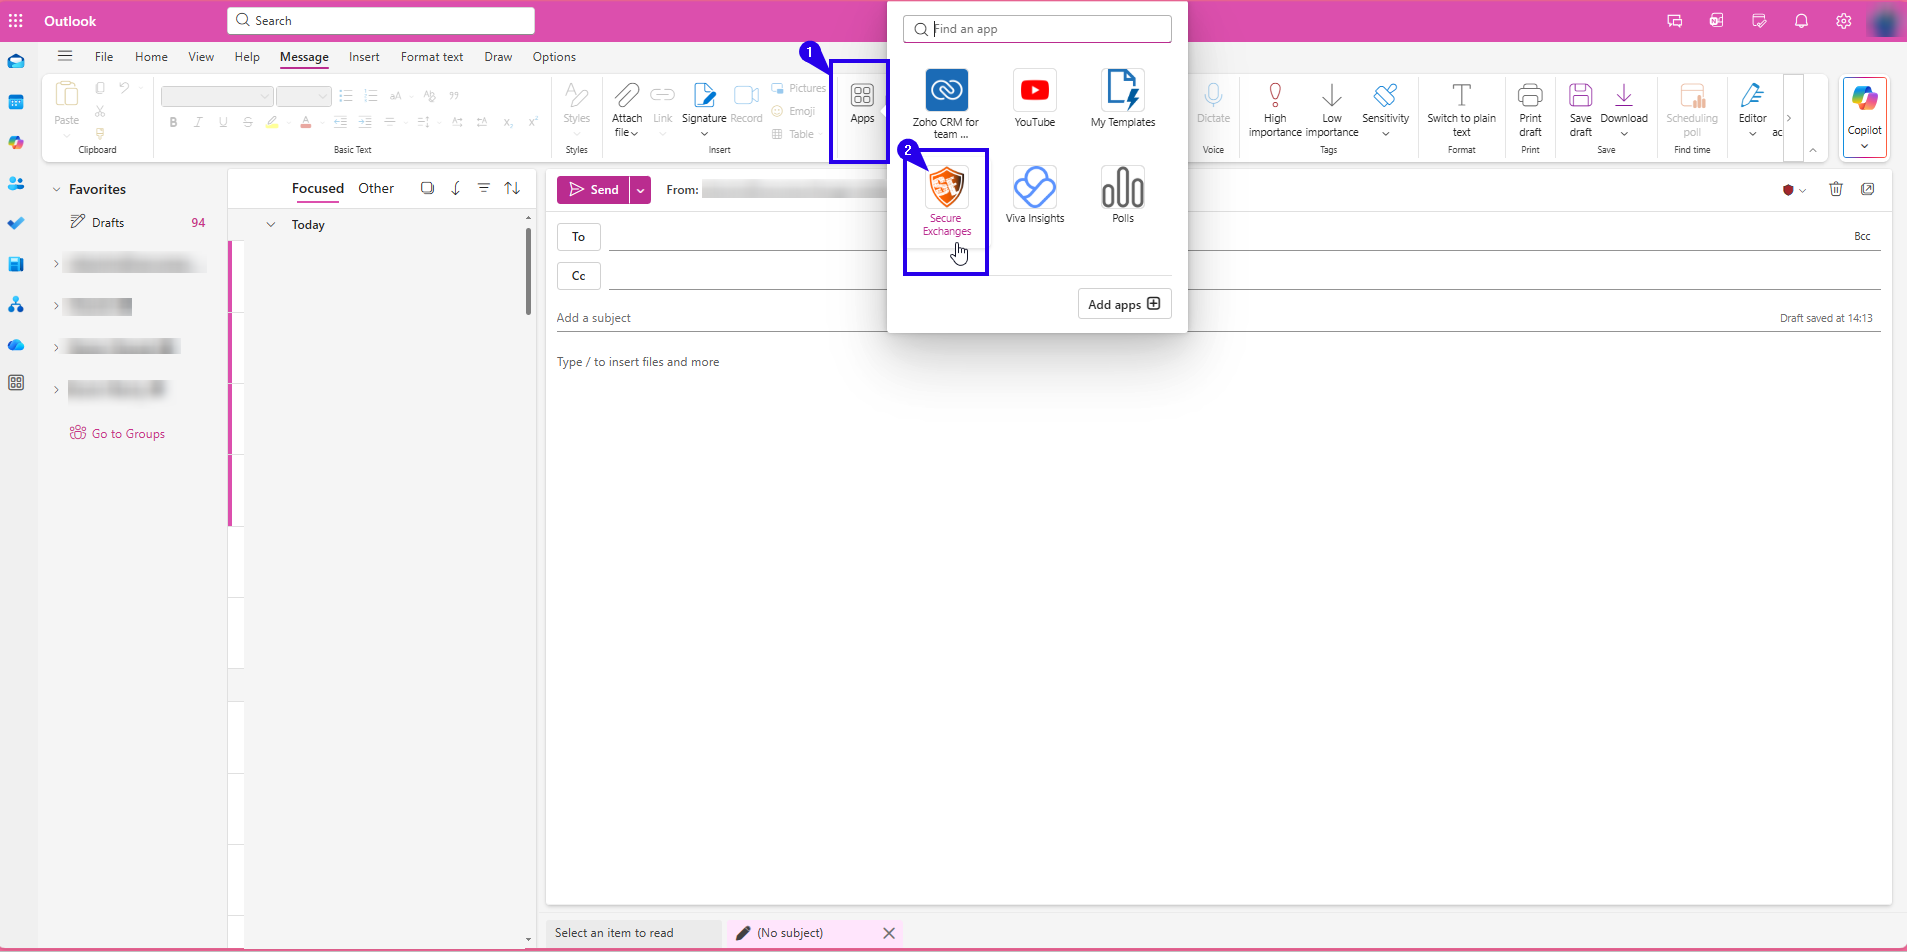Collapse the Favorites folder group
The image size is (1907, 952).
pos(56,189)
